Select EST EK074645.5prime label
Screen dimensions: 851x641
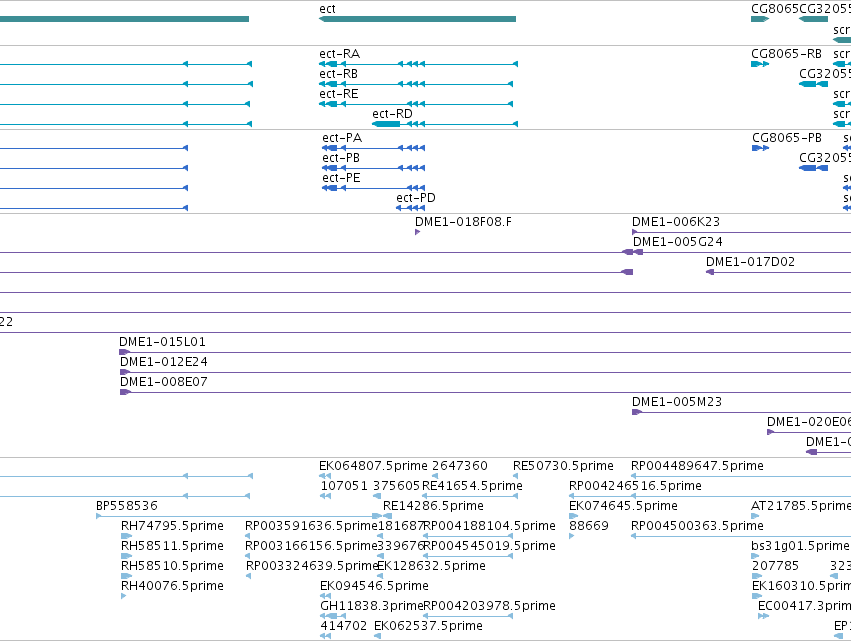623,506
